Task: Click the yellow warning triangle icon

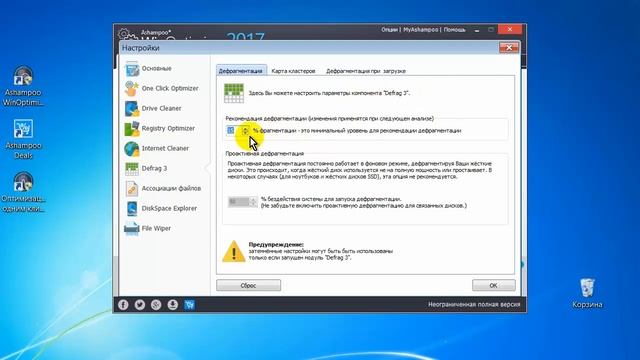Action: coord(233,251)
